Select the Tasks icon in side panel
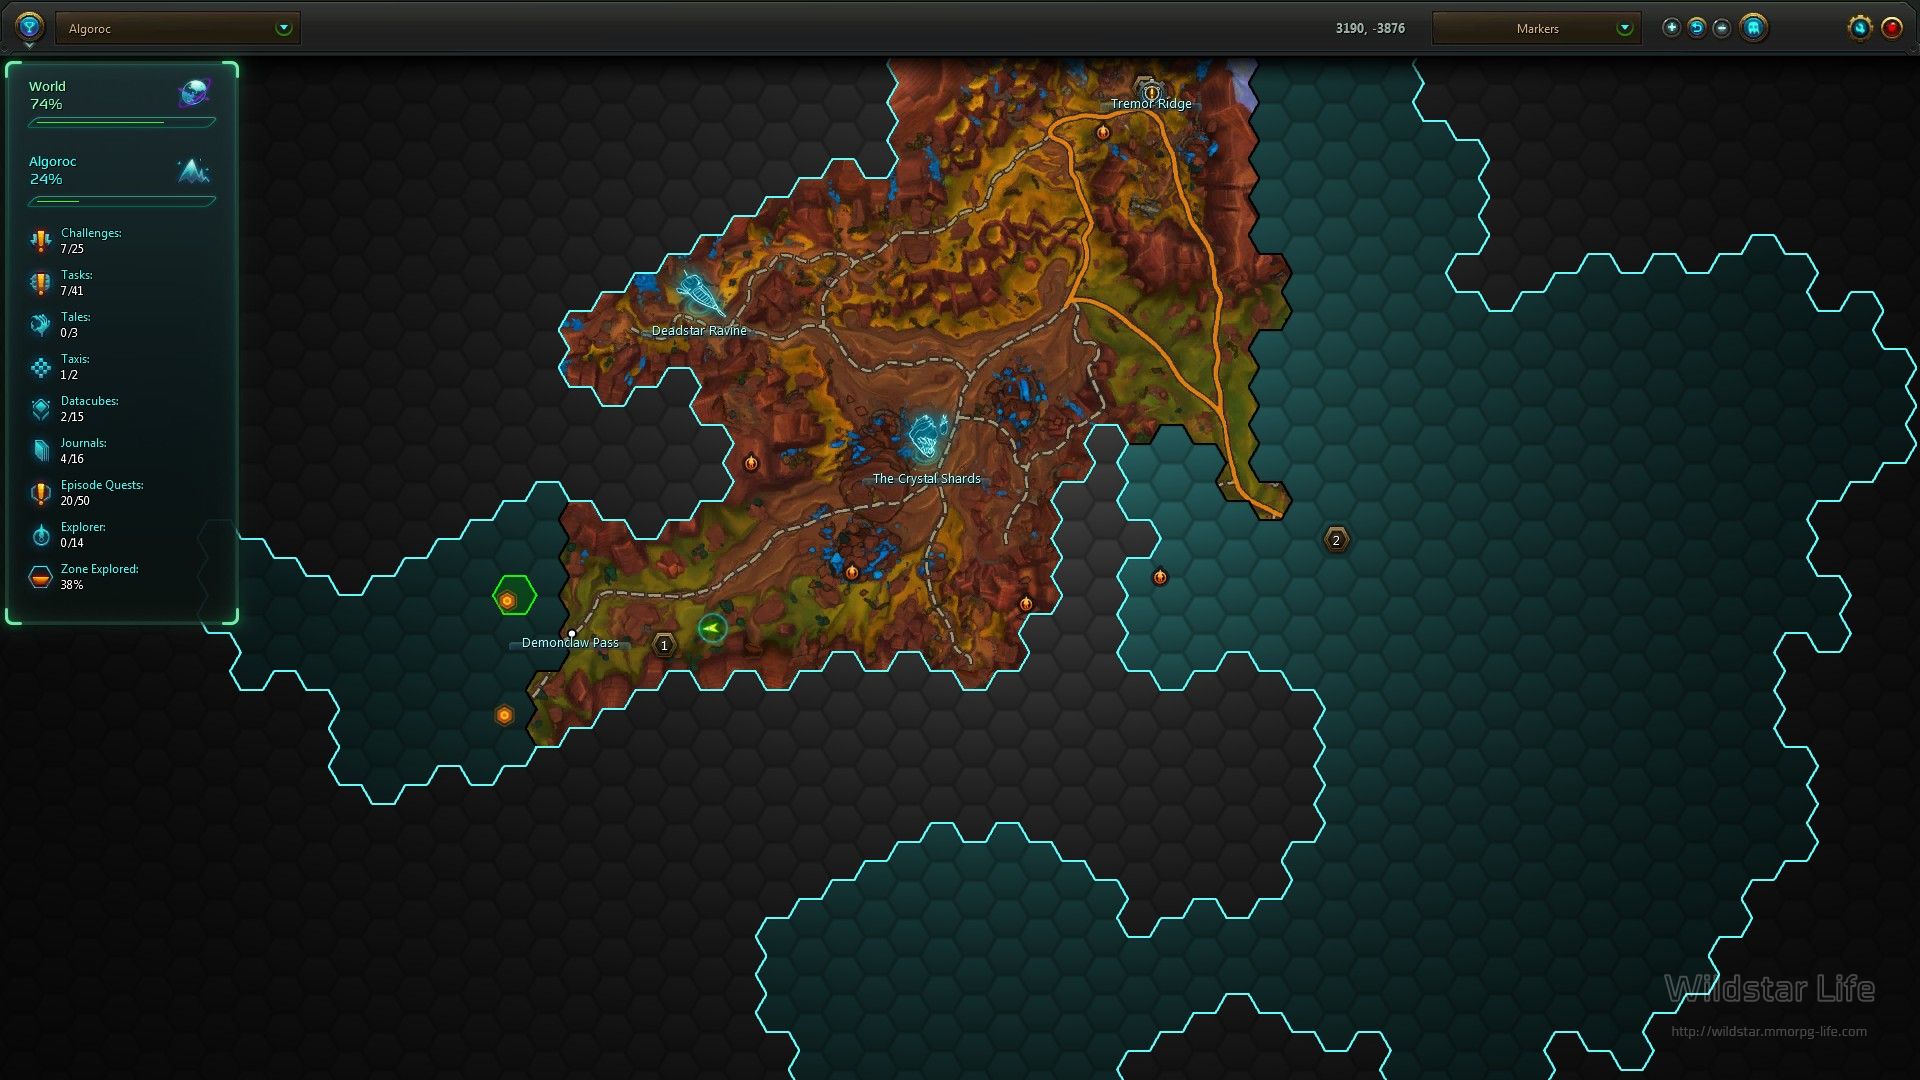Screen dimensions: 1920x1080 (40, 283)
